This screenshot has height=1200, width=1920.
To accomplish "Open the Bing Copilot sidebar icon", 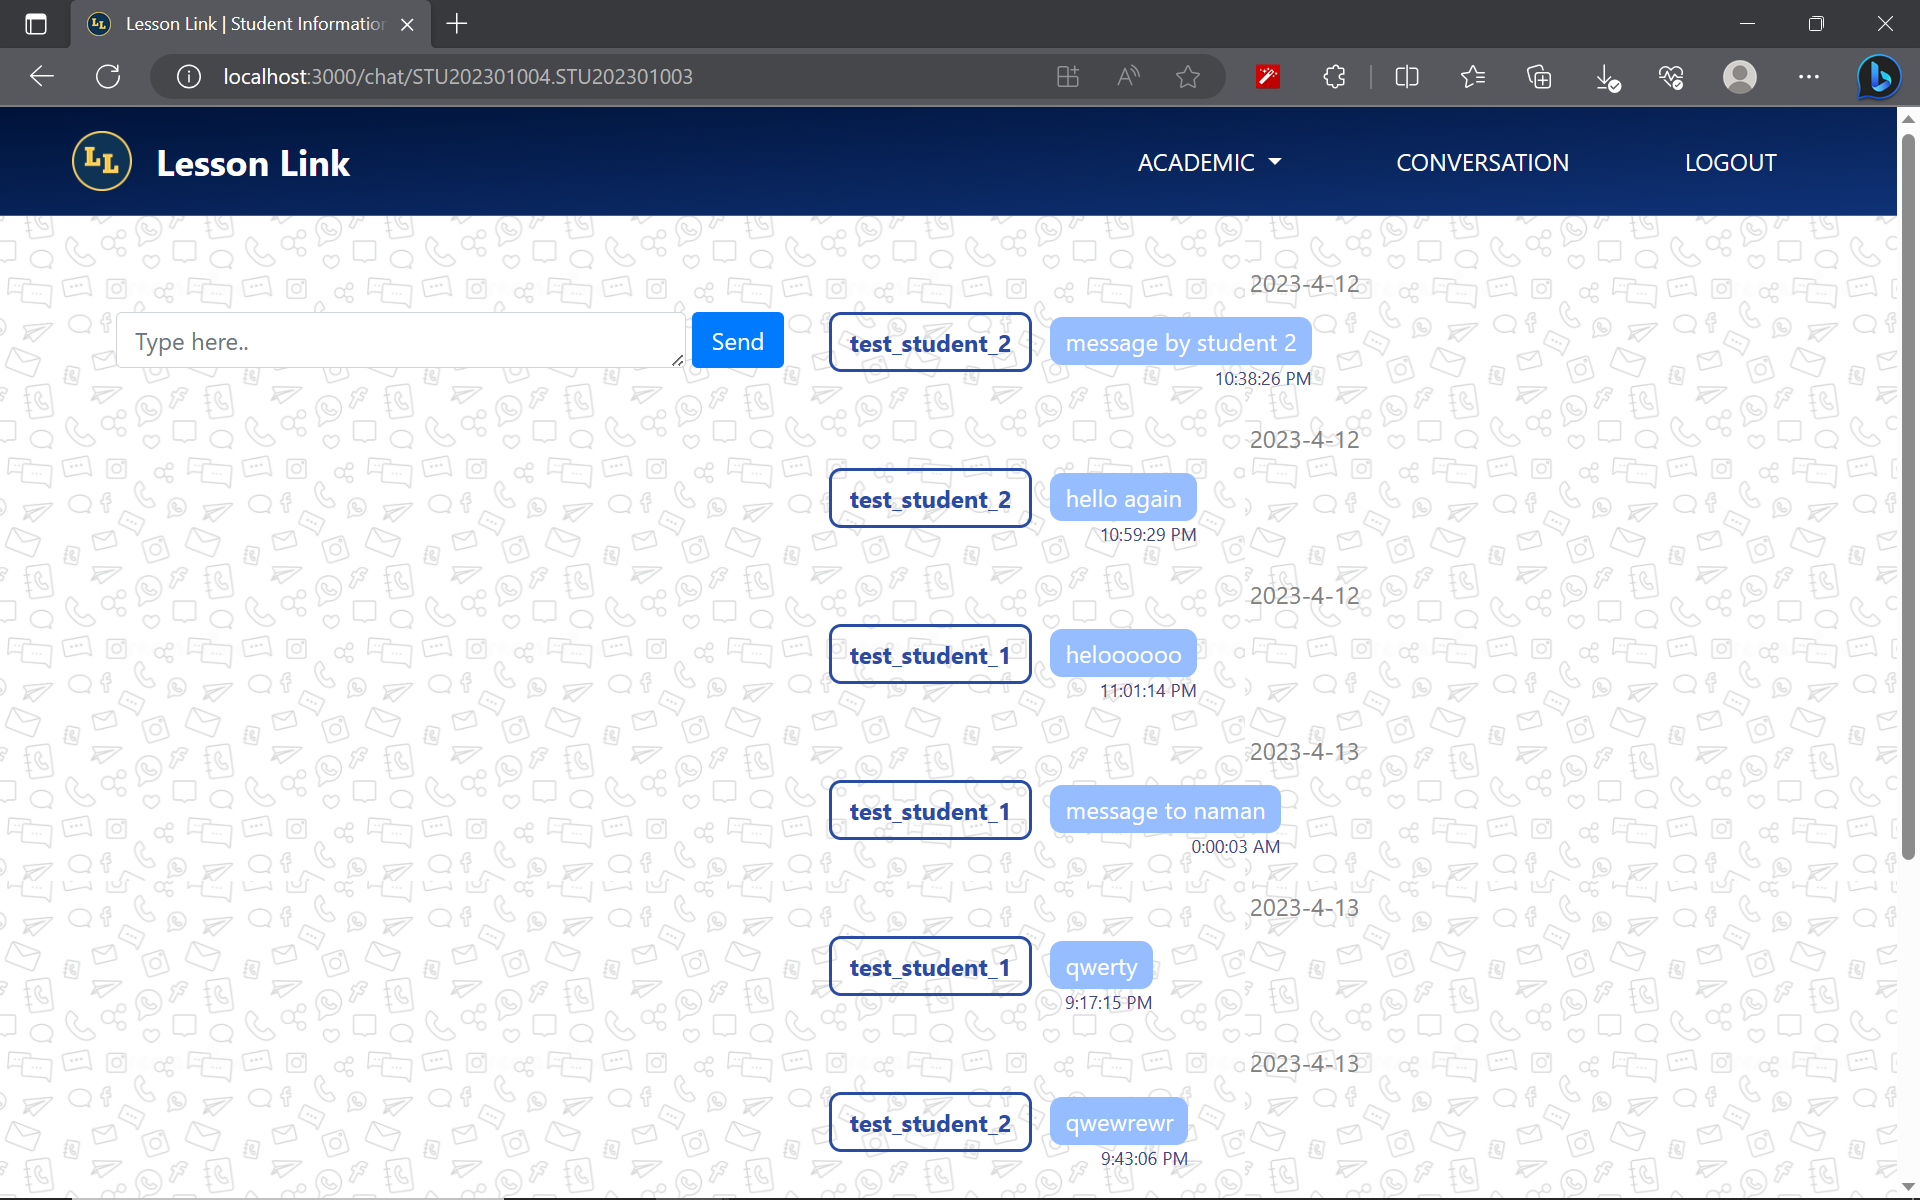I will click(x=1878, y=77).
